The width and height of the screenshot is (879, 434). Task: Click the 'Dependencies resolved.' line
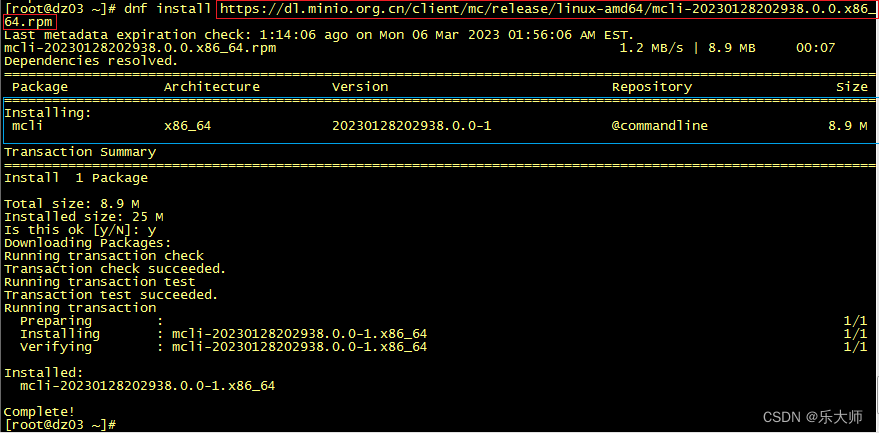tap(91, 61)
